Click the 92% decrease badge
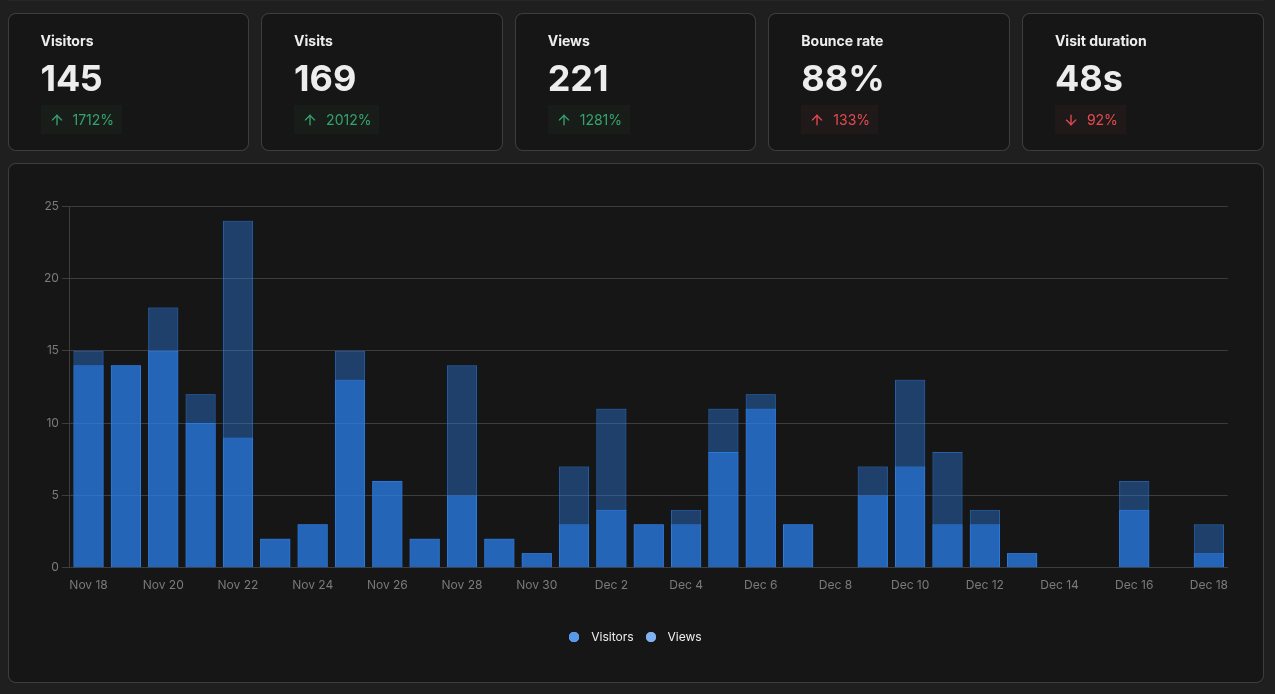The width and height of the screenshot is (1275, 694). (1090, 119)
